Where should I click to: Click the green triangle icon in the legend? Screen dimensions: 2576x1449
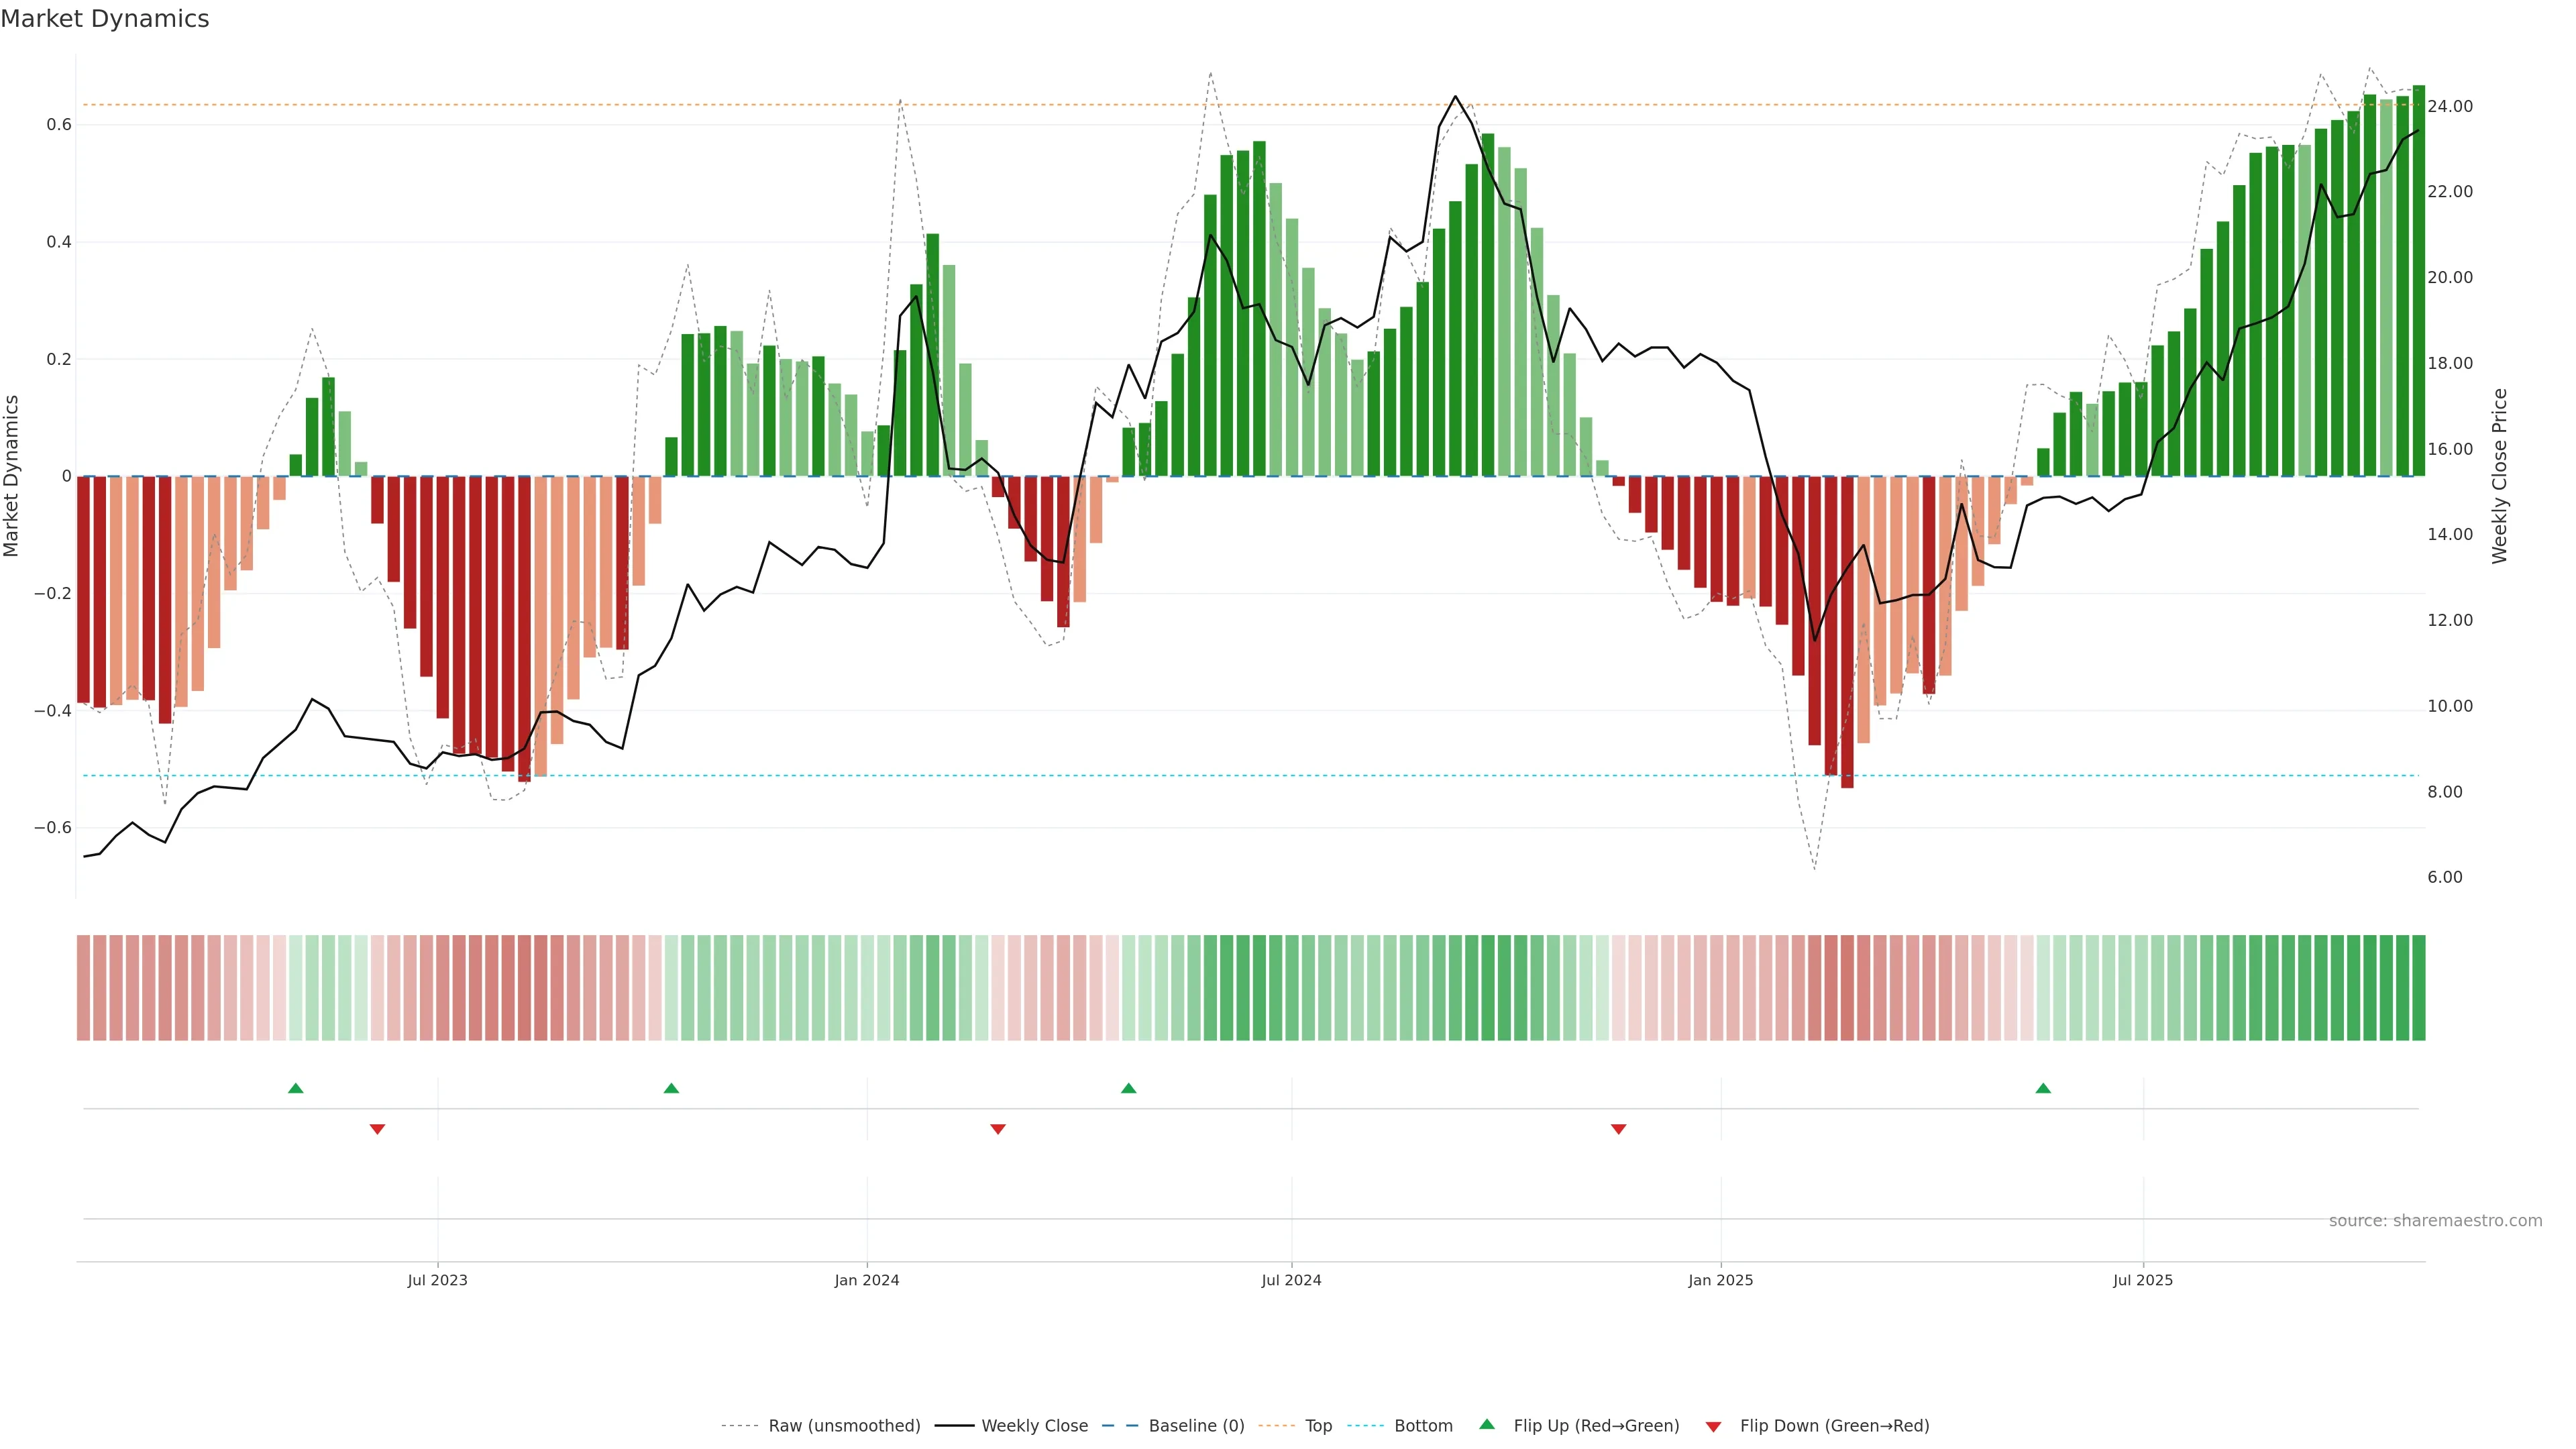(1487, 1424)
